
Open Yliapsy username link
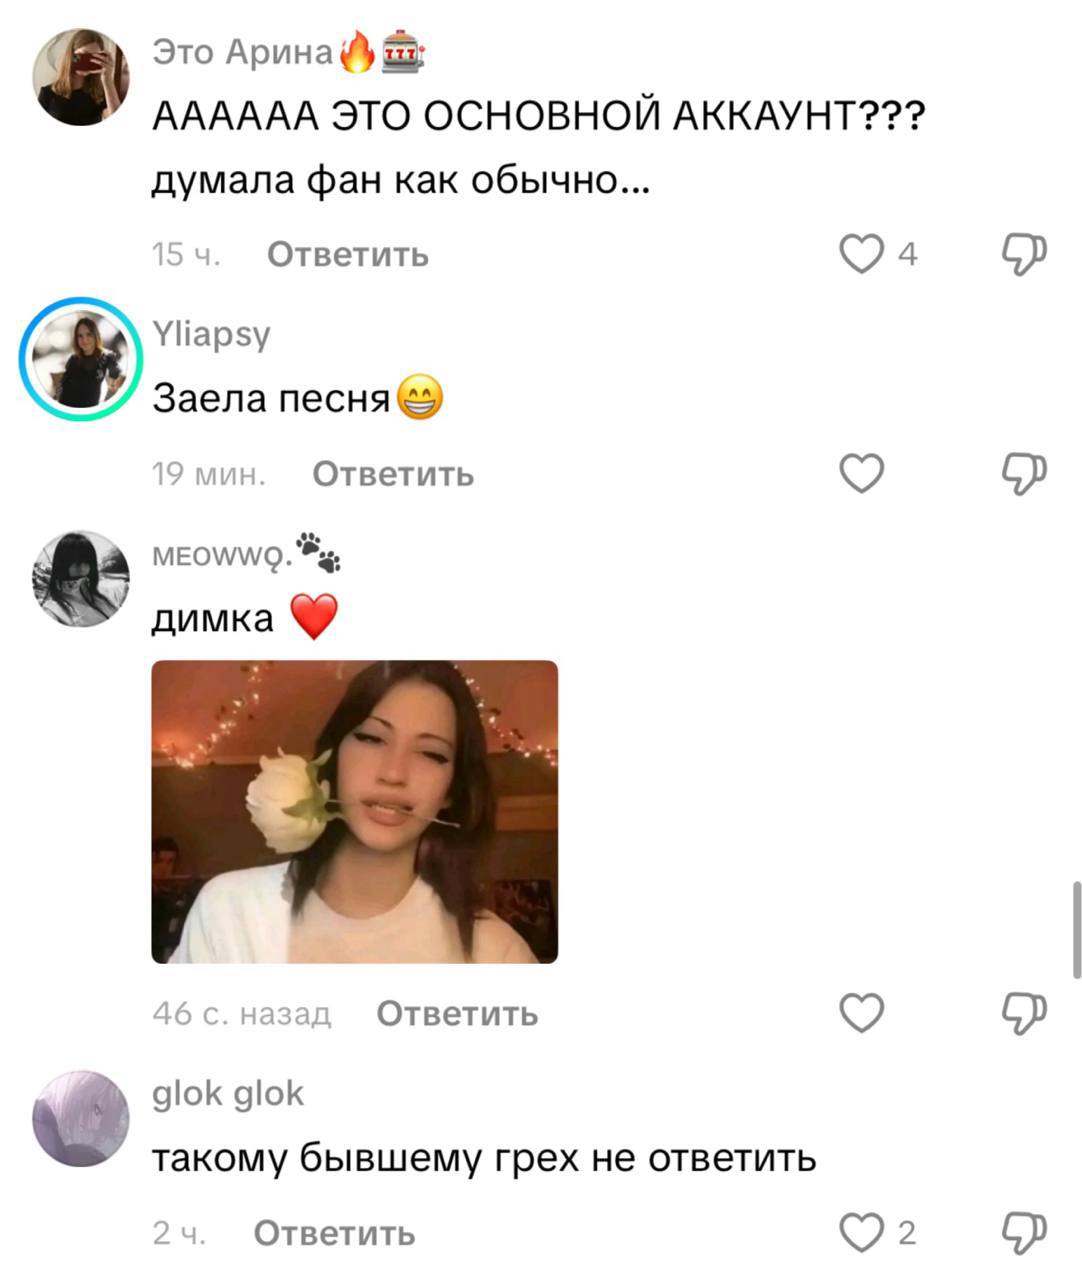pyautogui.click(x=211, y=334)
